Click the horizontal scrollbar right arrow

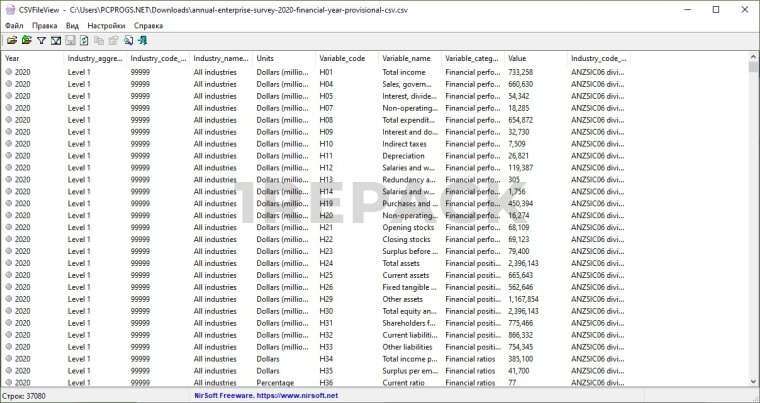[741, 382]
